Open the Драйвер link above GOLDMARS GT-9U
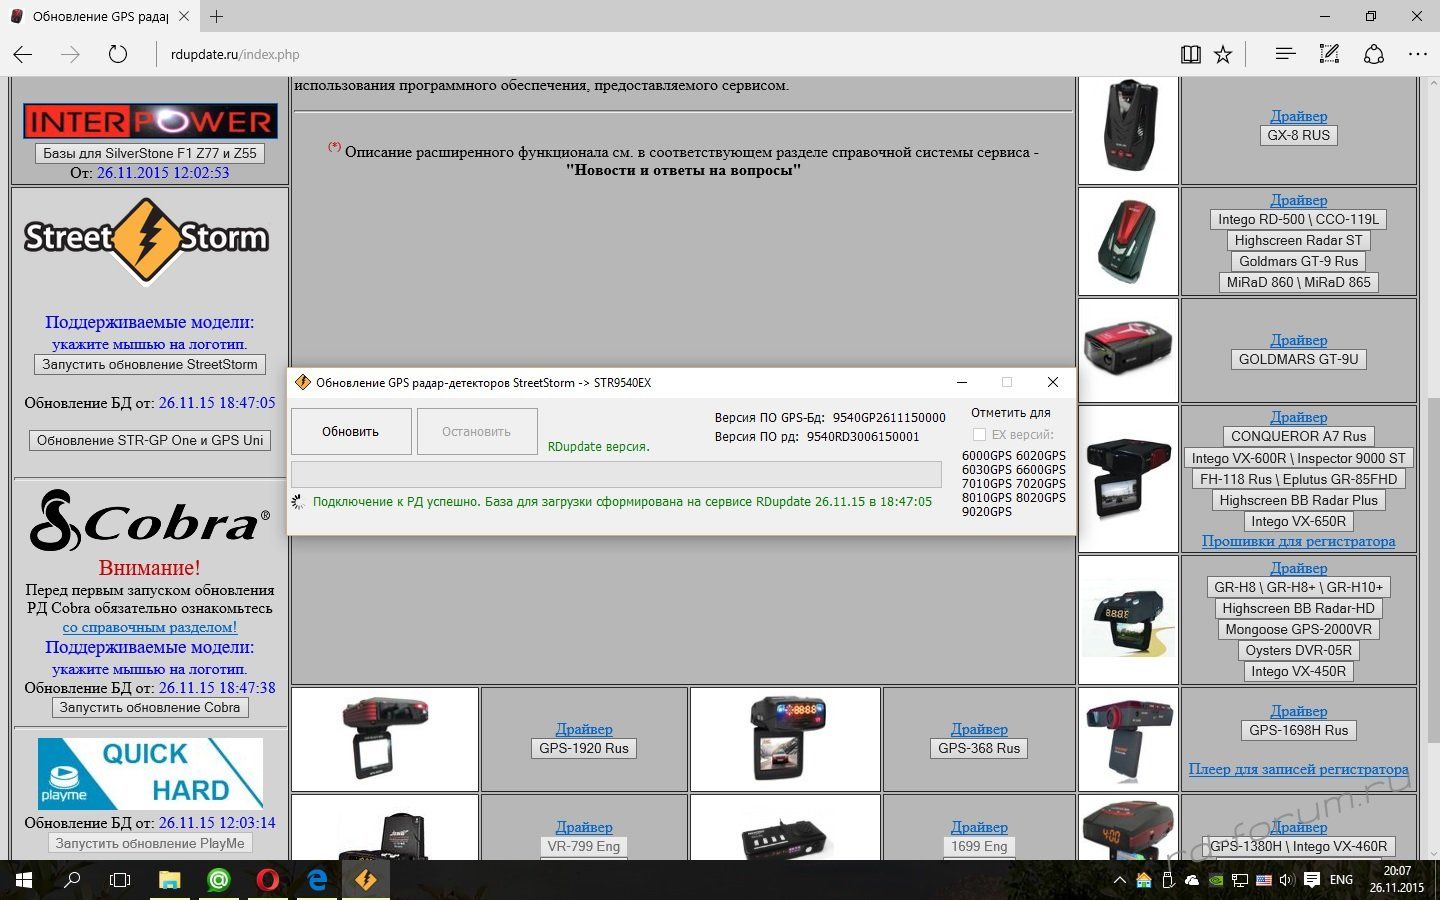 [1299, 340]
